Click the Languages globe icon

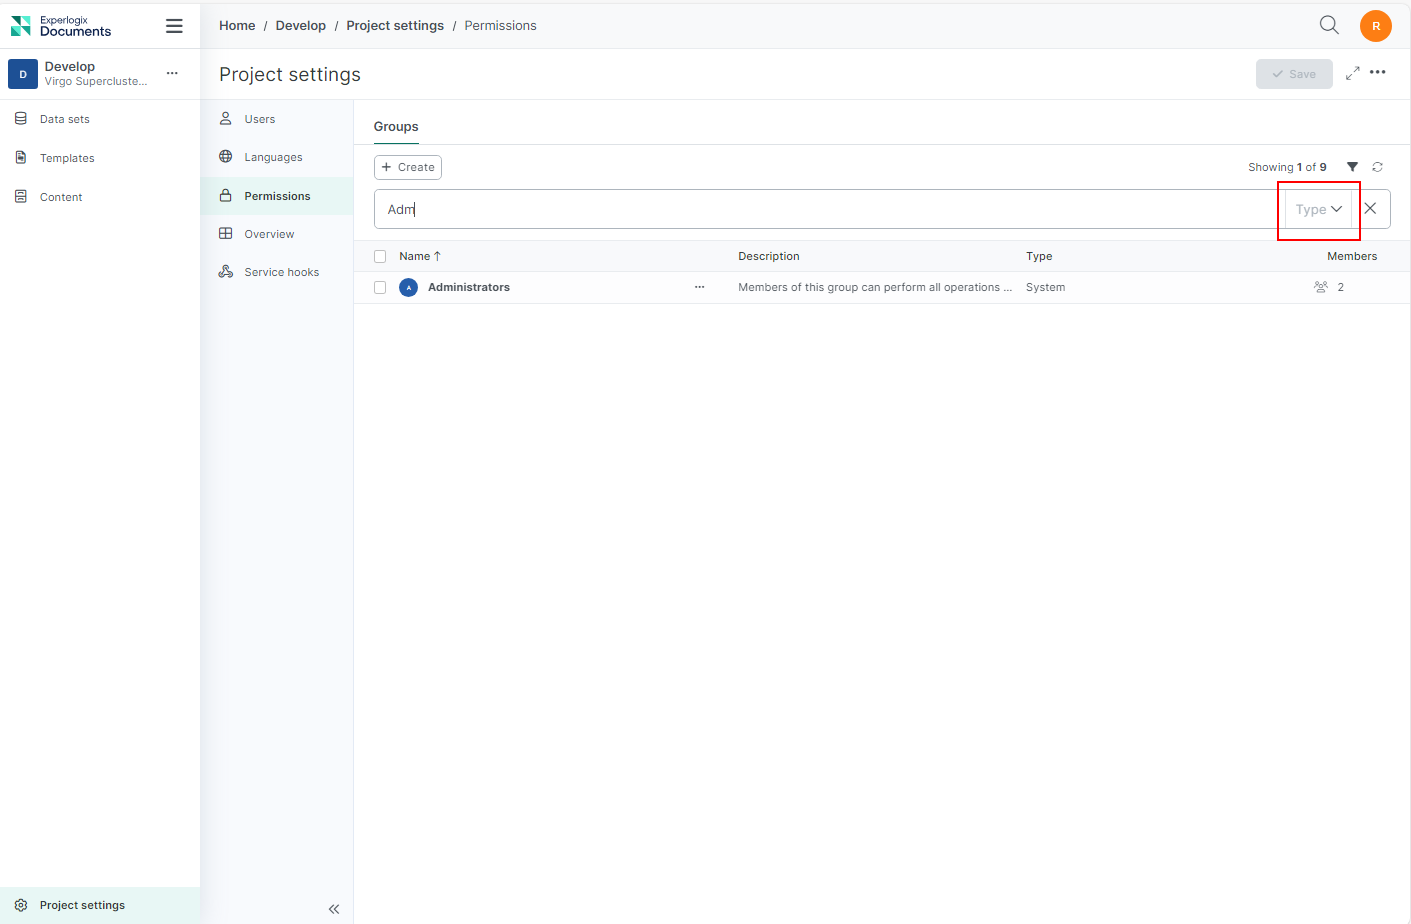226,156
